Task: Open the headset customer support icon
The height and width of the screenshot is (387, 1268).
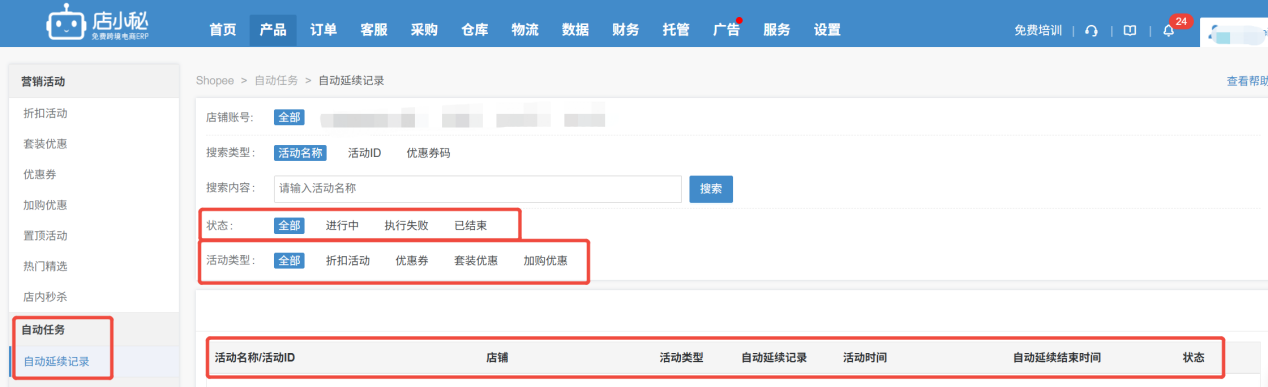Action: [x=1091, y=30]
